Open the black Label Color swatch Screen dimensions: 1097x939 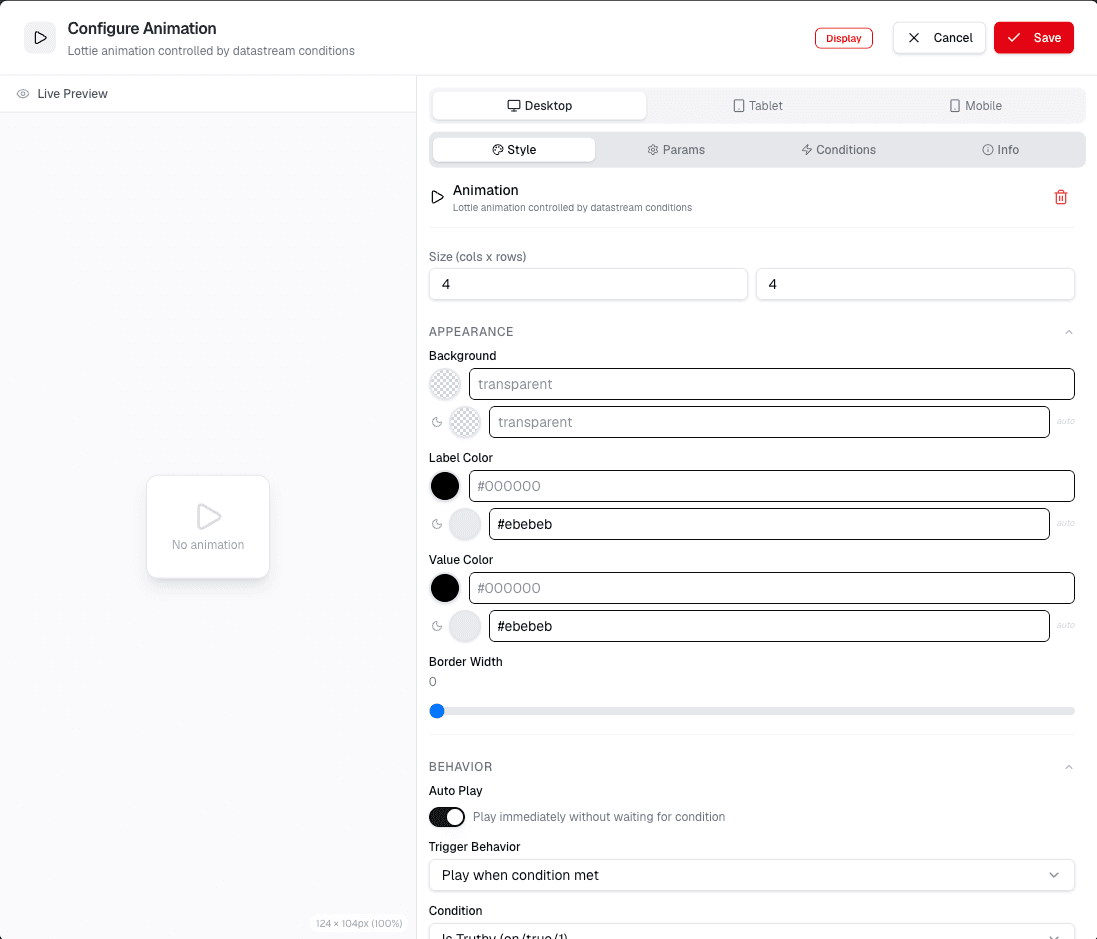coord(445,486)
